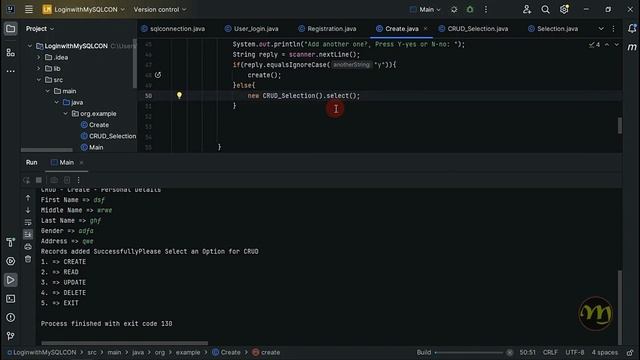Expand the .idea folder

click(x=39, y=58)
